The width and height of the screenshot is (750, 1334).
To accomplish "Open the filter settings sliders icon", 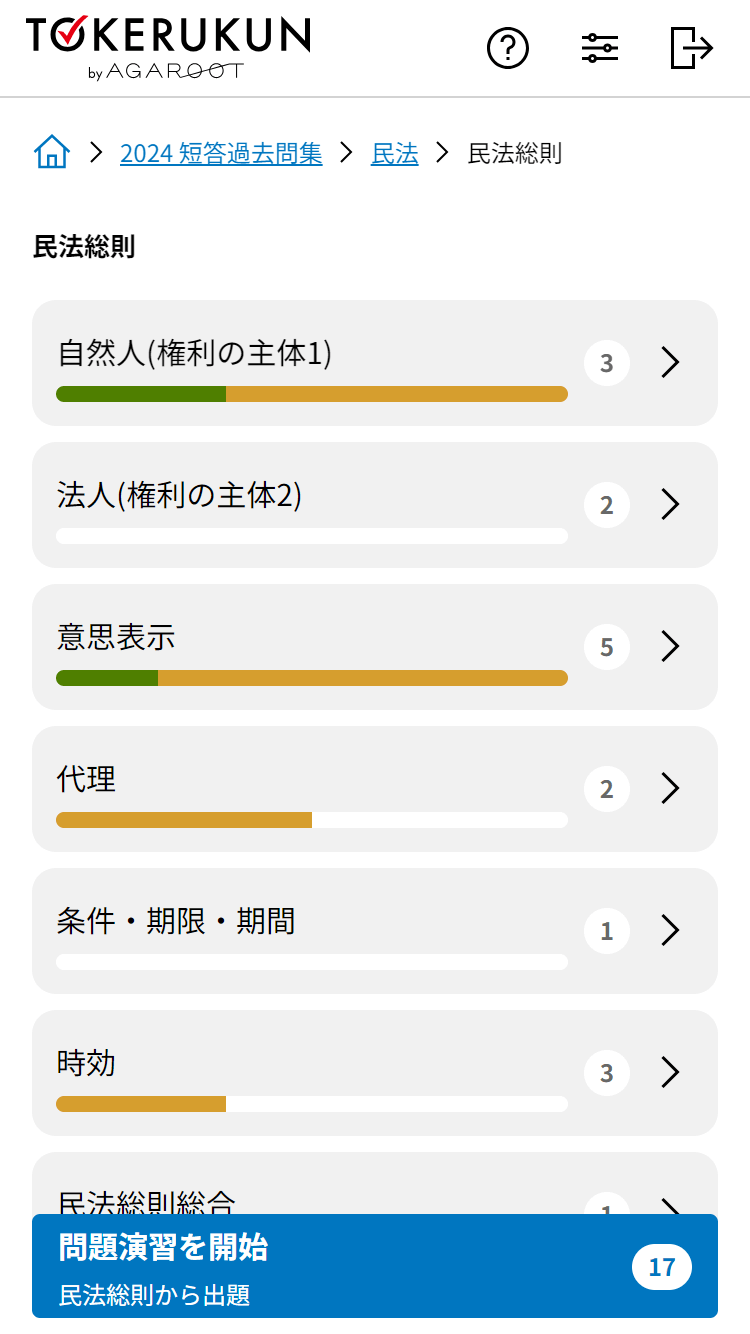I will [600, 48].
